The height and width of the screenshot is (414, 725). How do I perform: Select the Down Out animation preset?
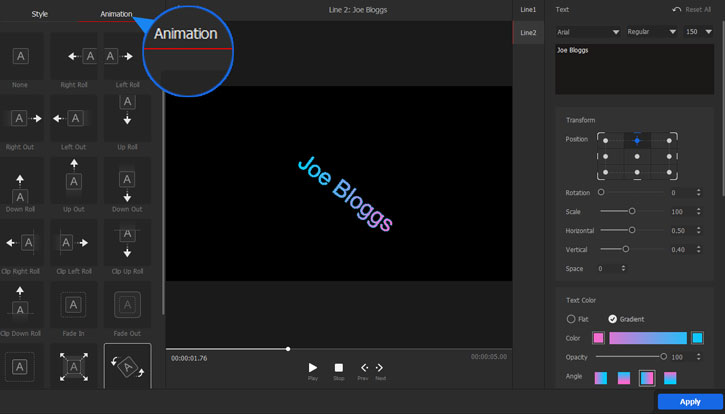click(x=127, y=182)
